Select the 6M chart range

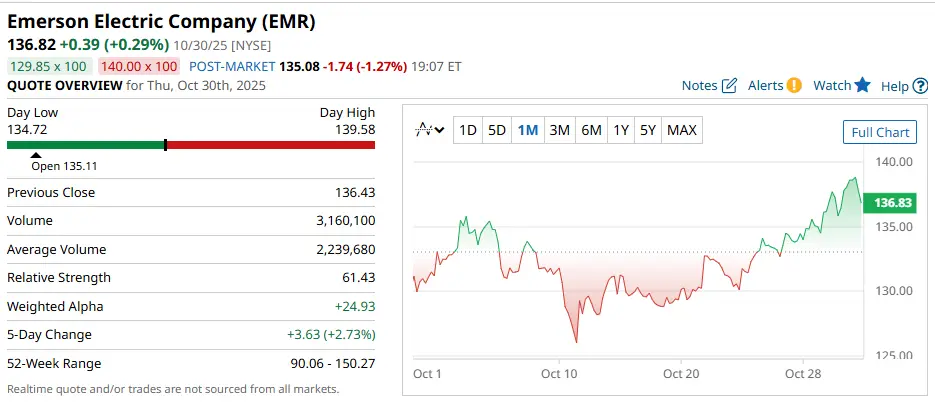(591, 130)
